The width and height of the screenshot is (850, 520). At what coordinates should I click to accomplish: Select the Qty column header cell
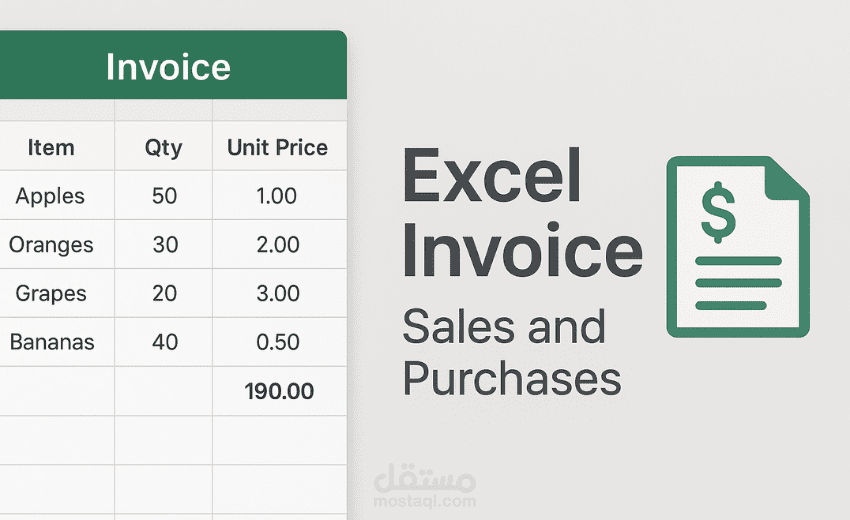pos(163,146)
